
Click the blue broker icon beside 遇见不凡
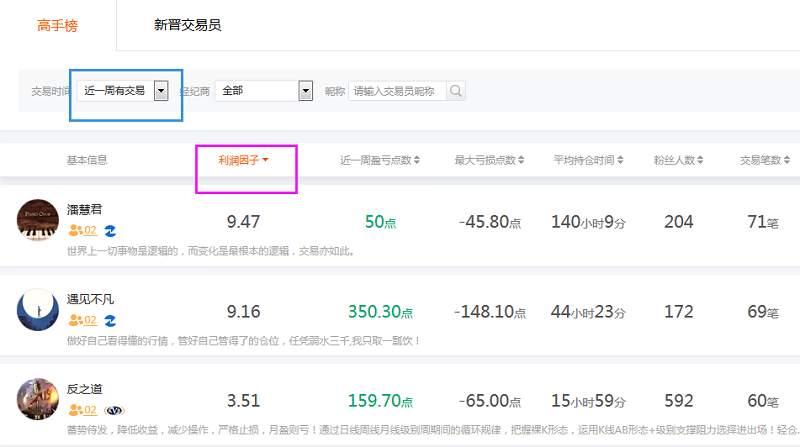point(110,321)
